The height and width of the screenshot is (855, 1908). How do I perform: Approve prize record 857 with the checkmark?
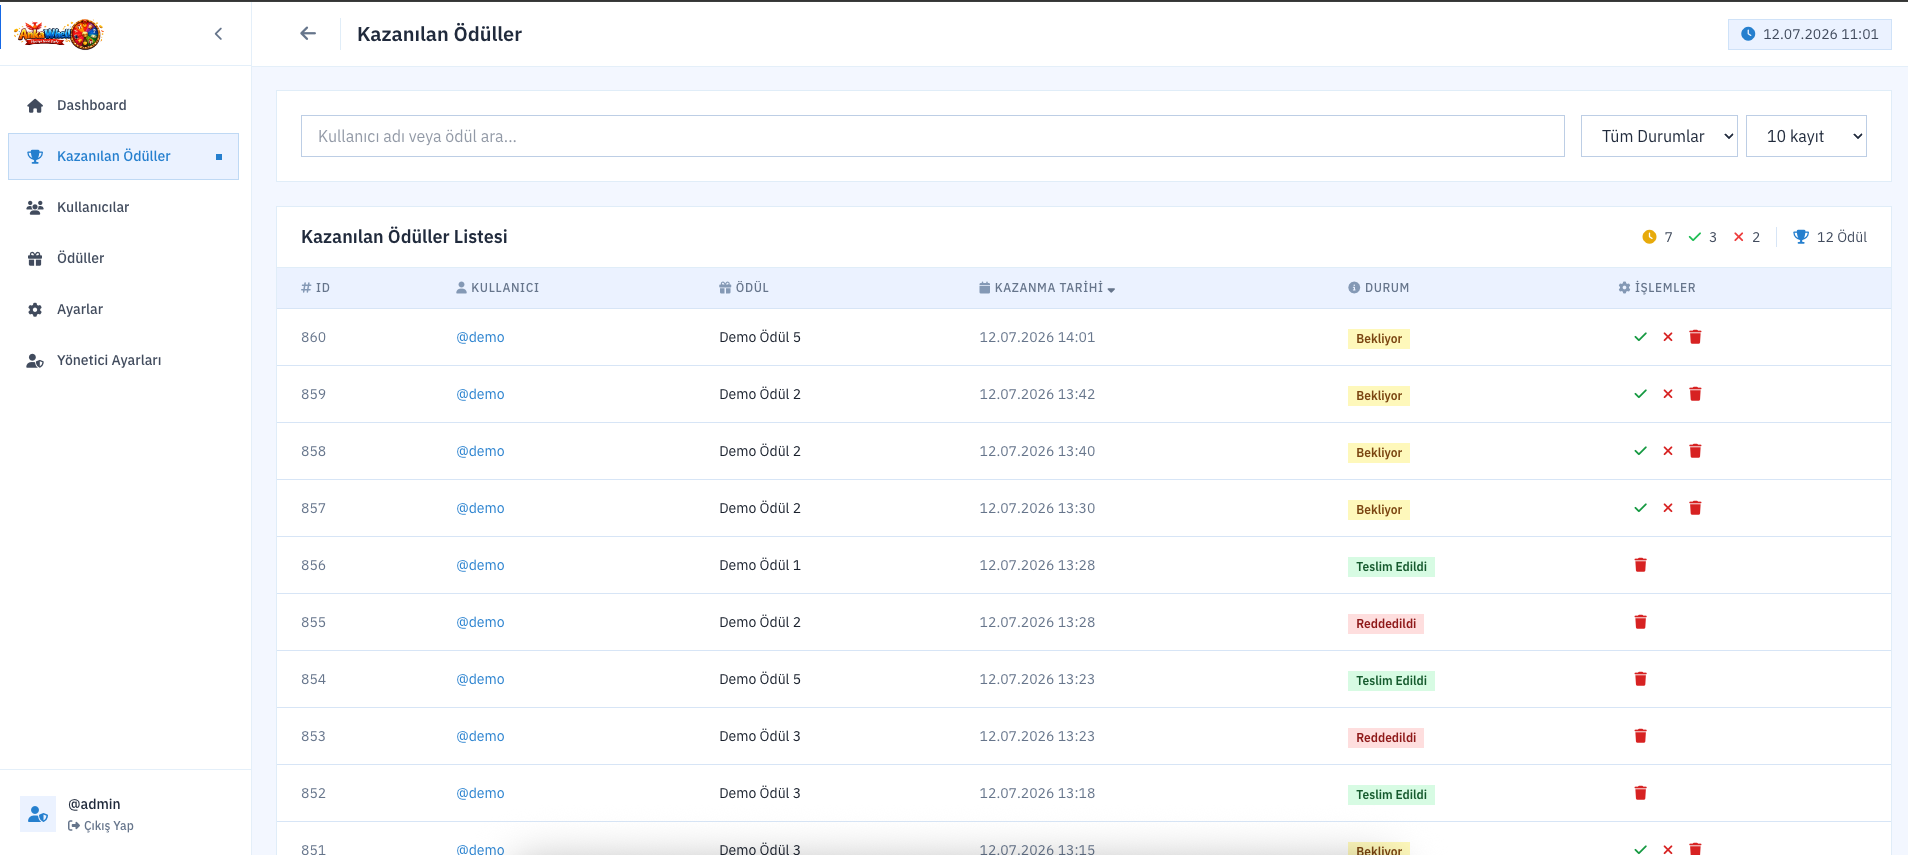pyautogui.click(x=1640, y=508)
